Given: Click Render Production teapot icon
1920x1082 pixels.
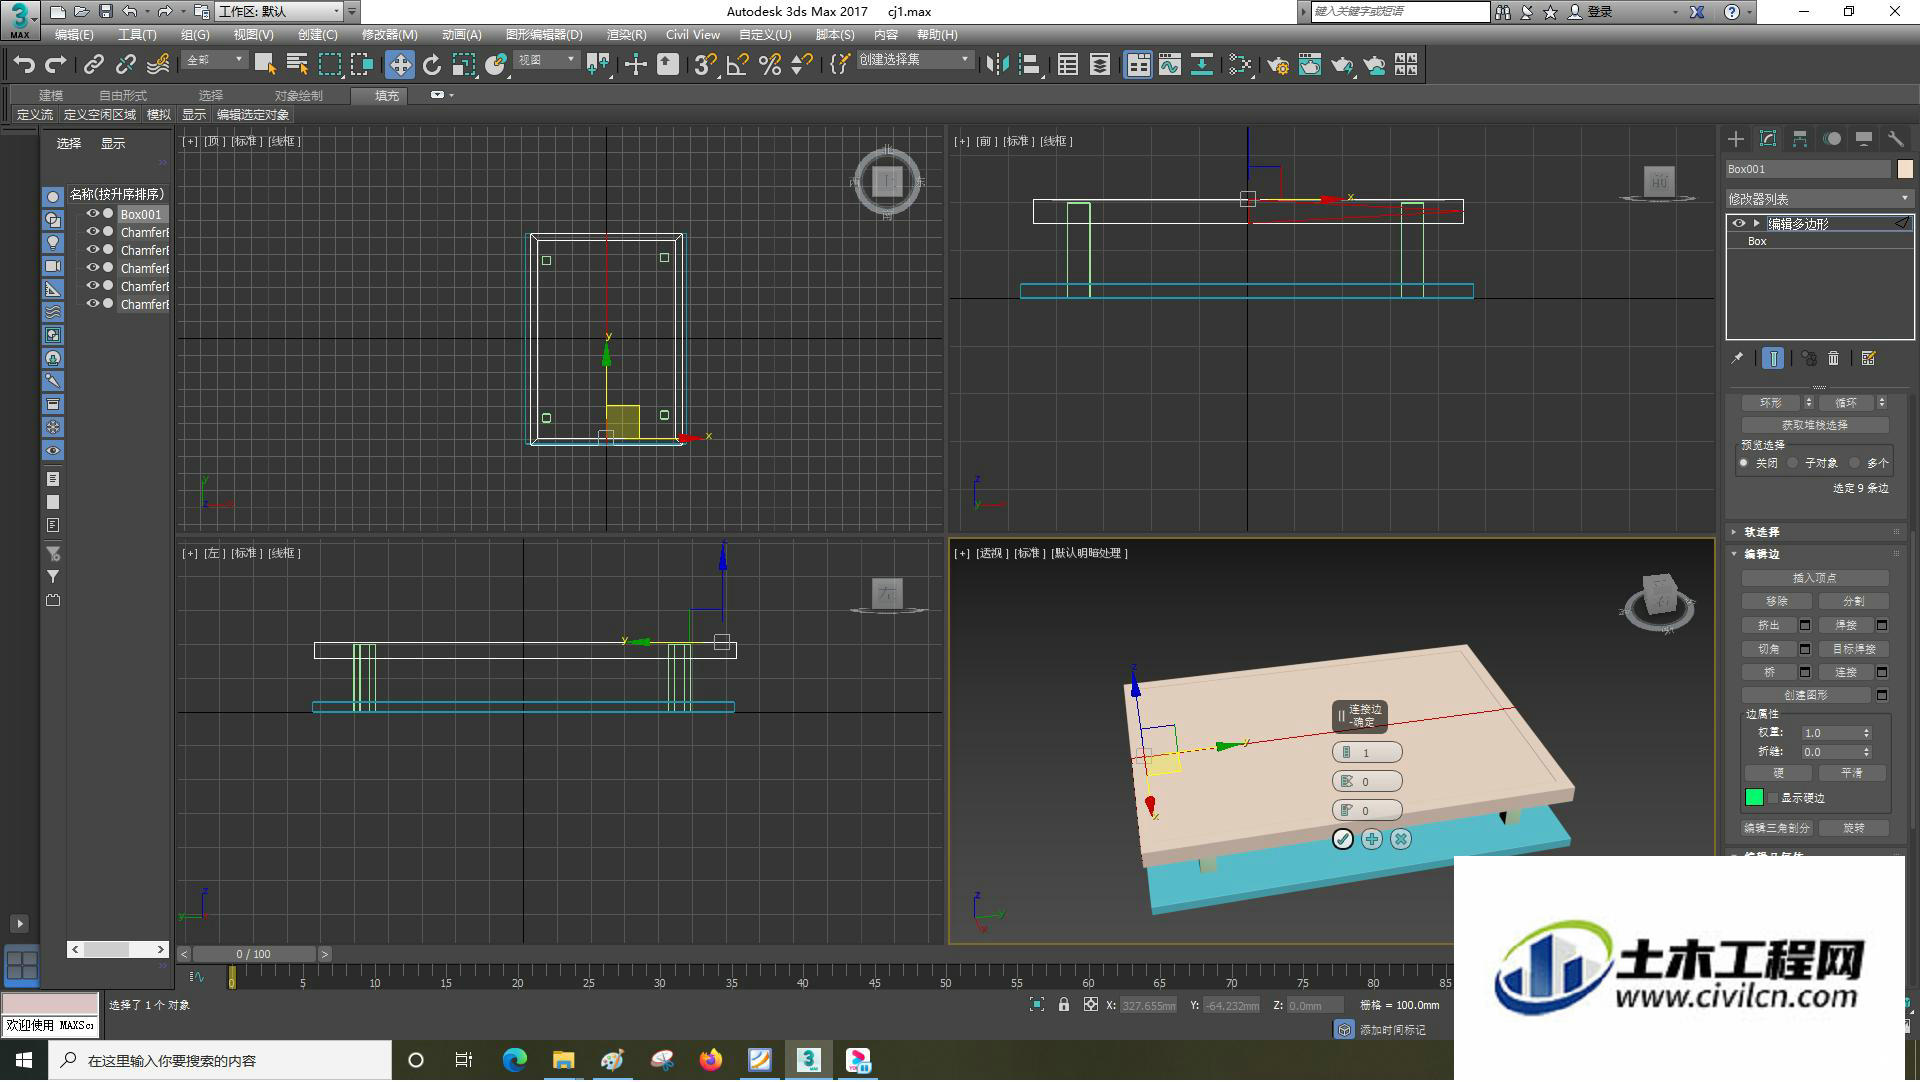Looking at the screenshot, I should (x=1342, y=65).
